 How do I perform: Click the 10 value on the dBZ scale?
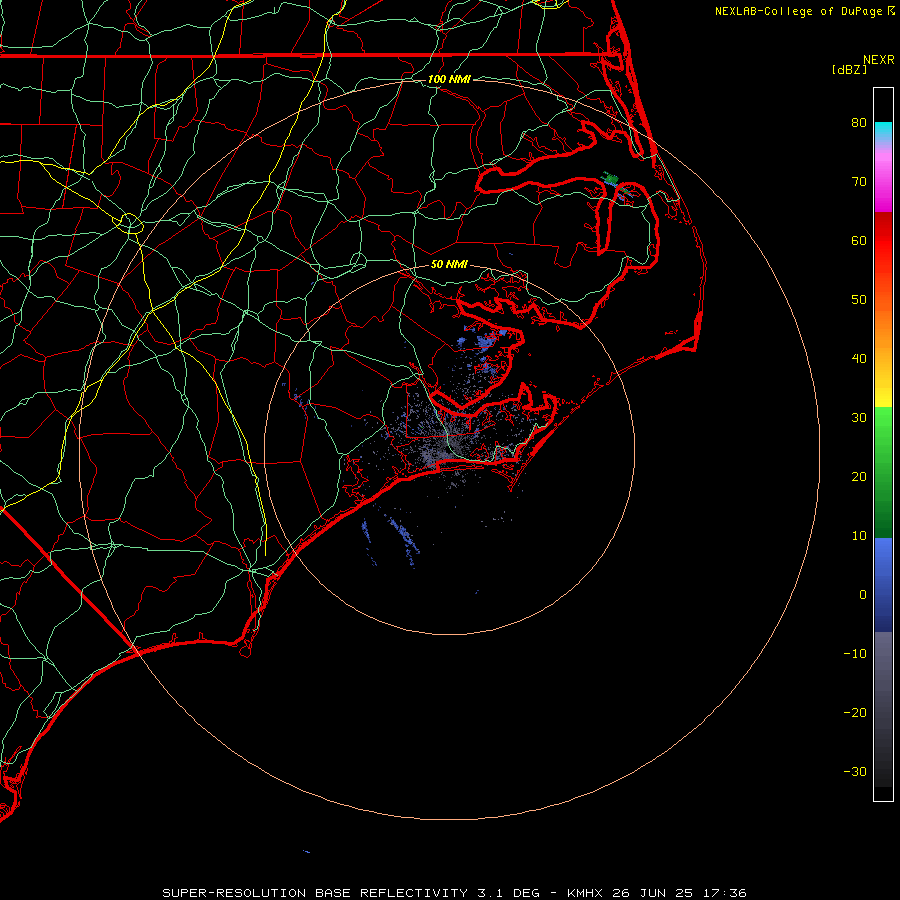coord(859,536)
